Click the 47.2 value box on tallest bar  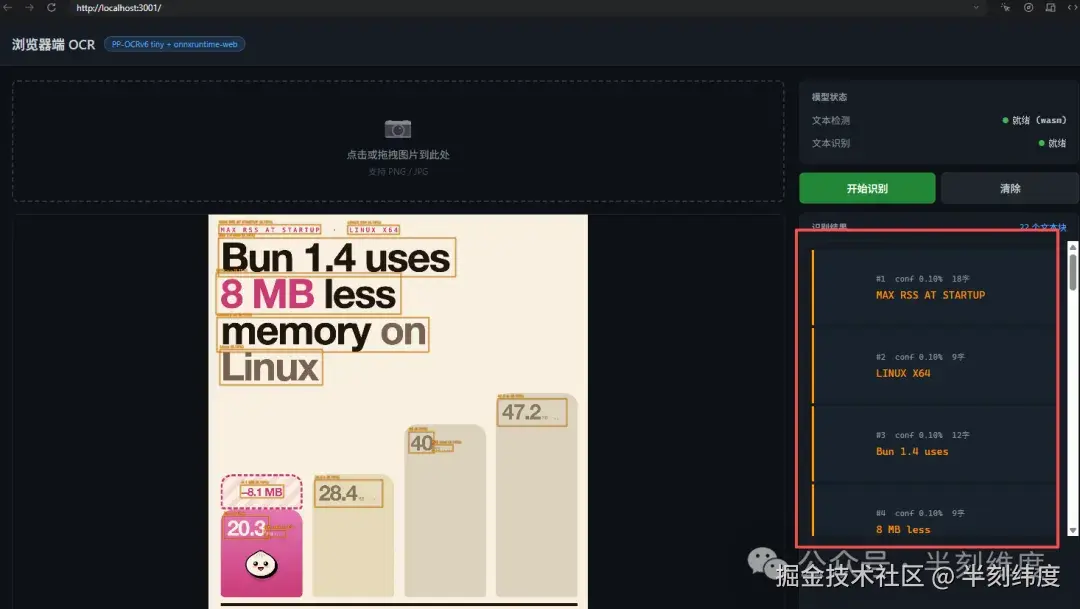click(532, 413)
